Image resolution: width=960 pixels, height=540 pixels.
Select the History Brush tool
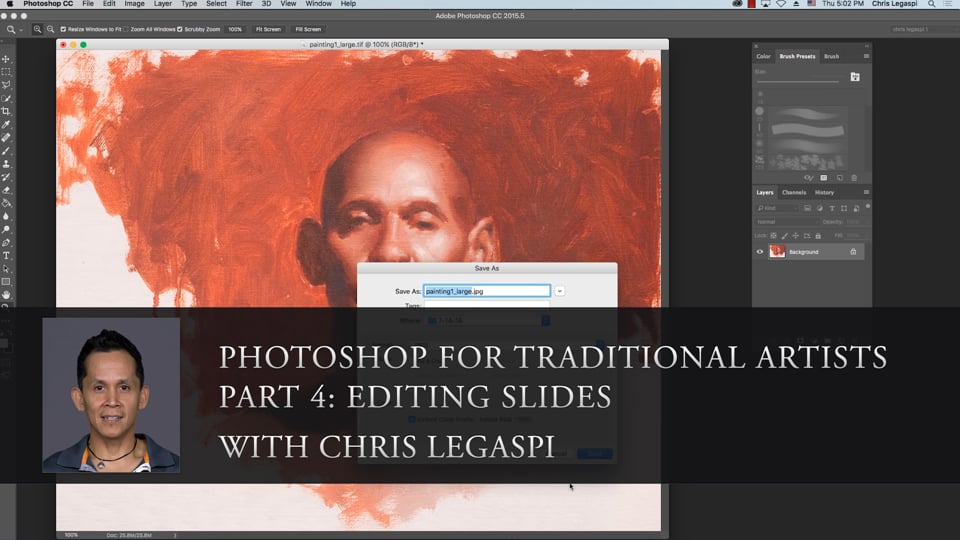6,177
